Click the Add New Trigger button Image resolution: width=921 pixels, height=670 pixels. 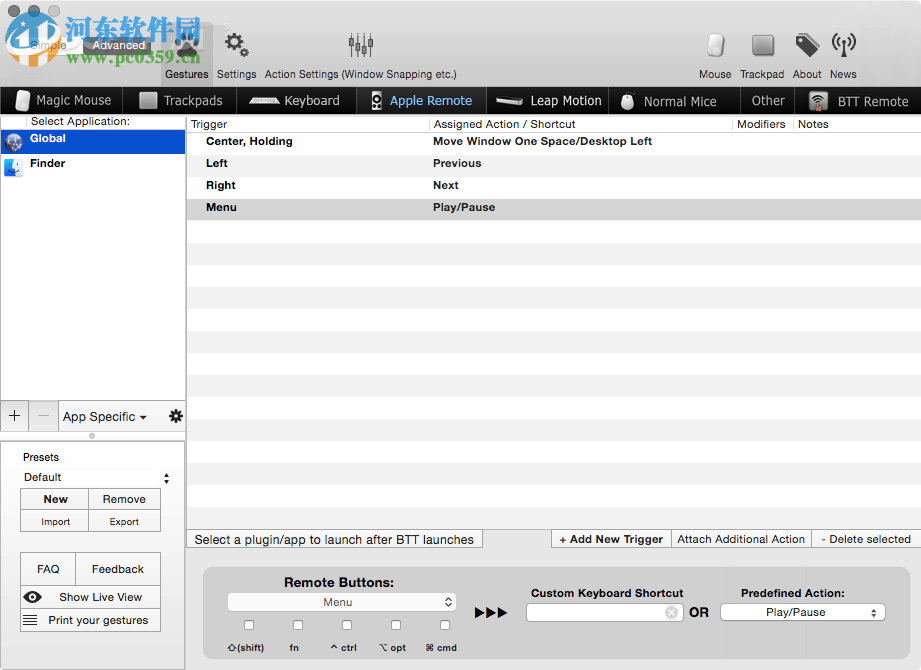(x=610, y=539)
